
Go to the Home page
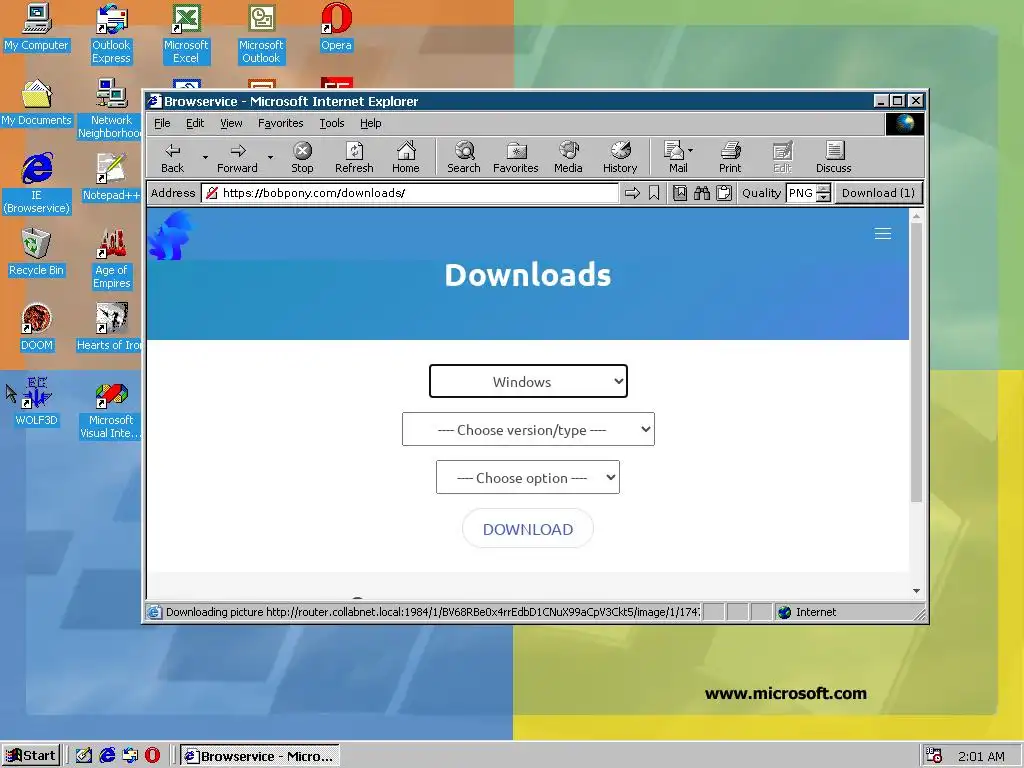pos(406,157)
